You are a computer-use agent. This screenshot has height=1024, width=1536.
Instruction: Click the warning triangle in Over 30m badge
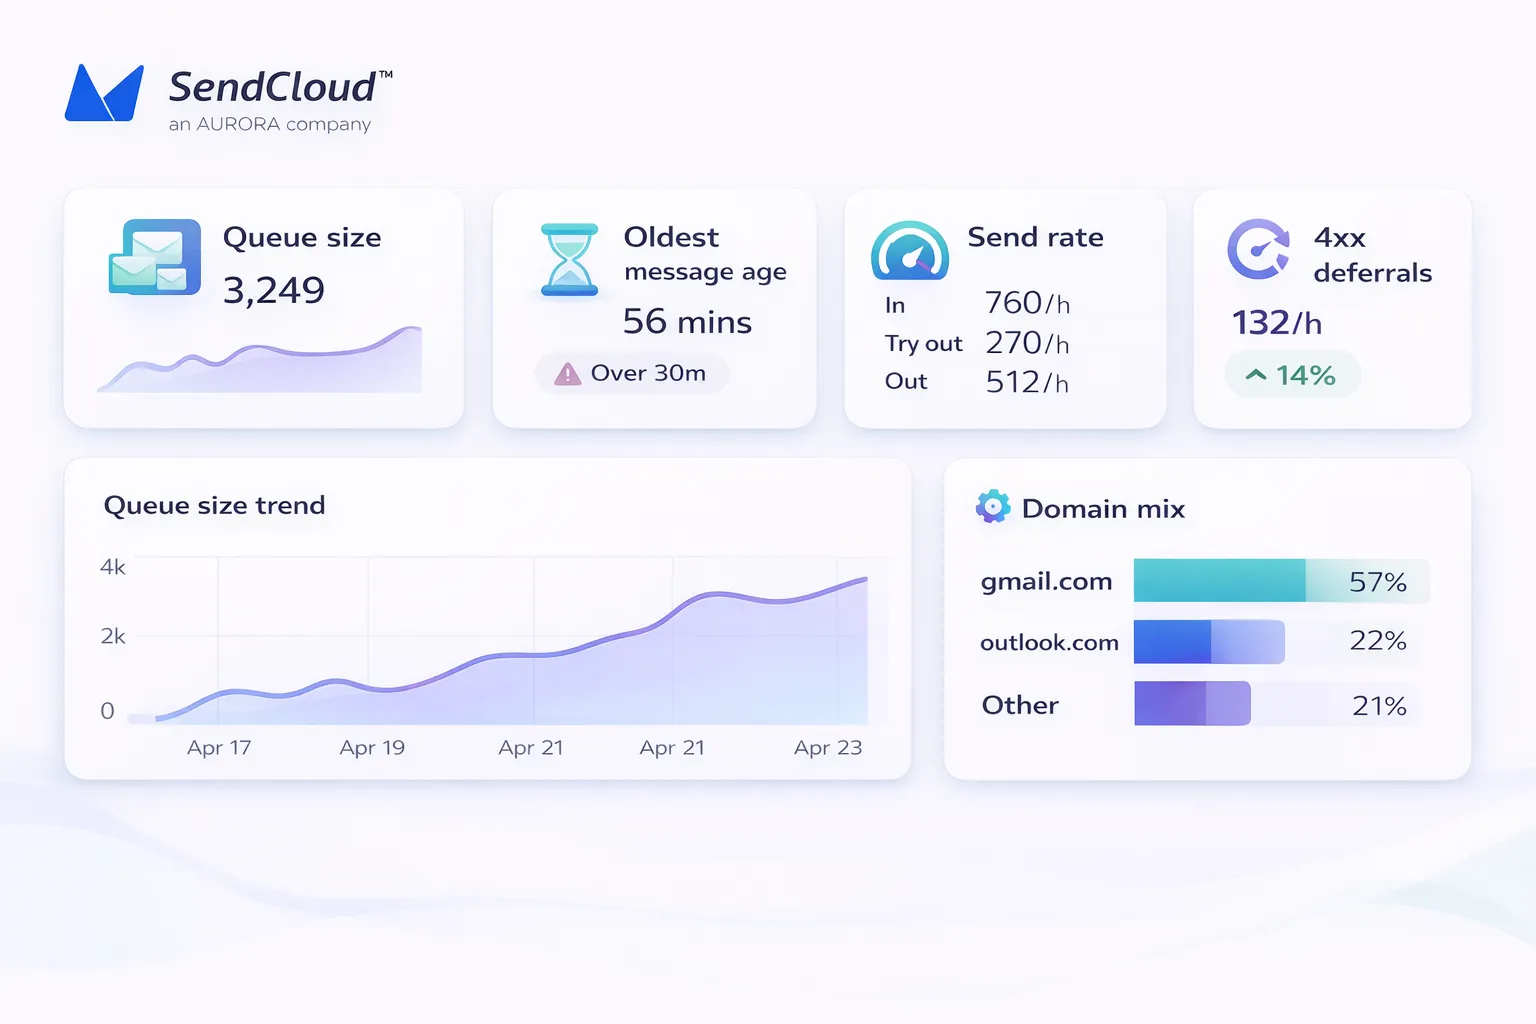567,374
